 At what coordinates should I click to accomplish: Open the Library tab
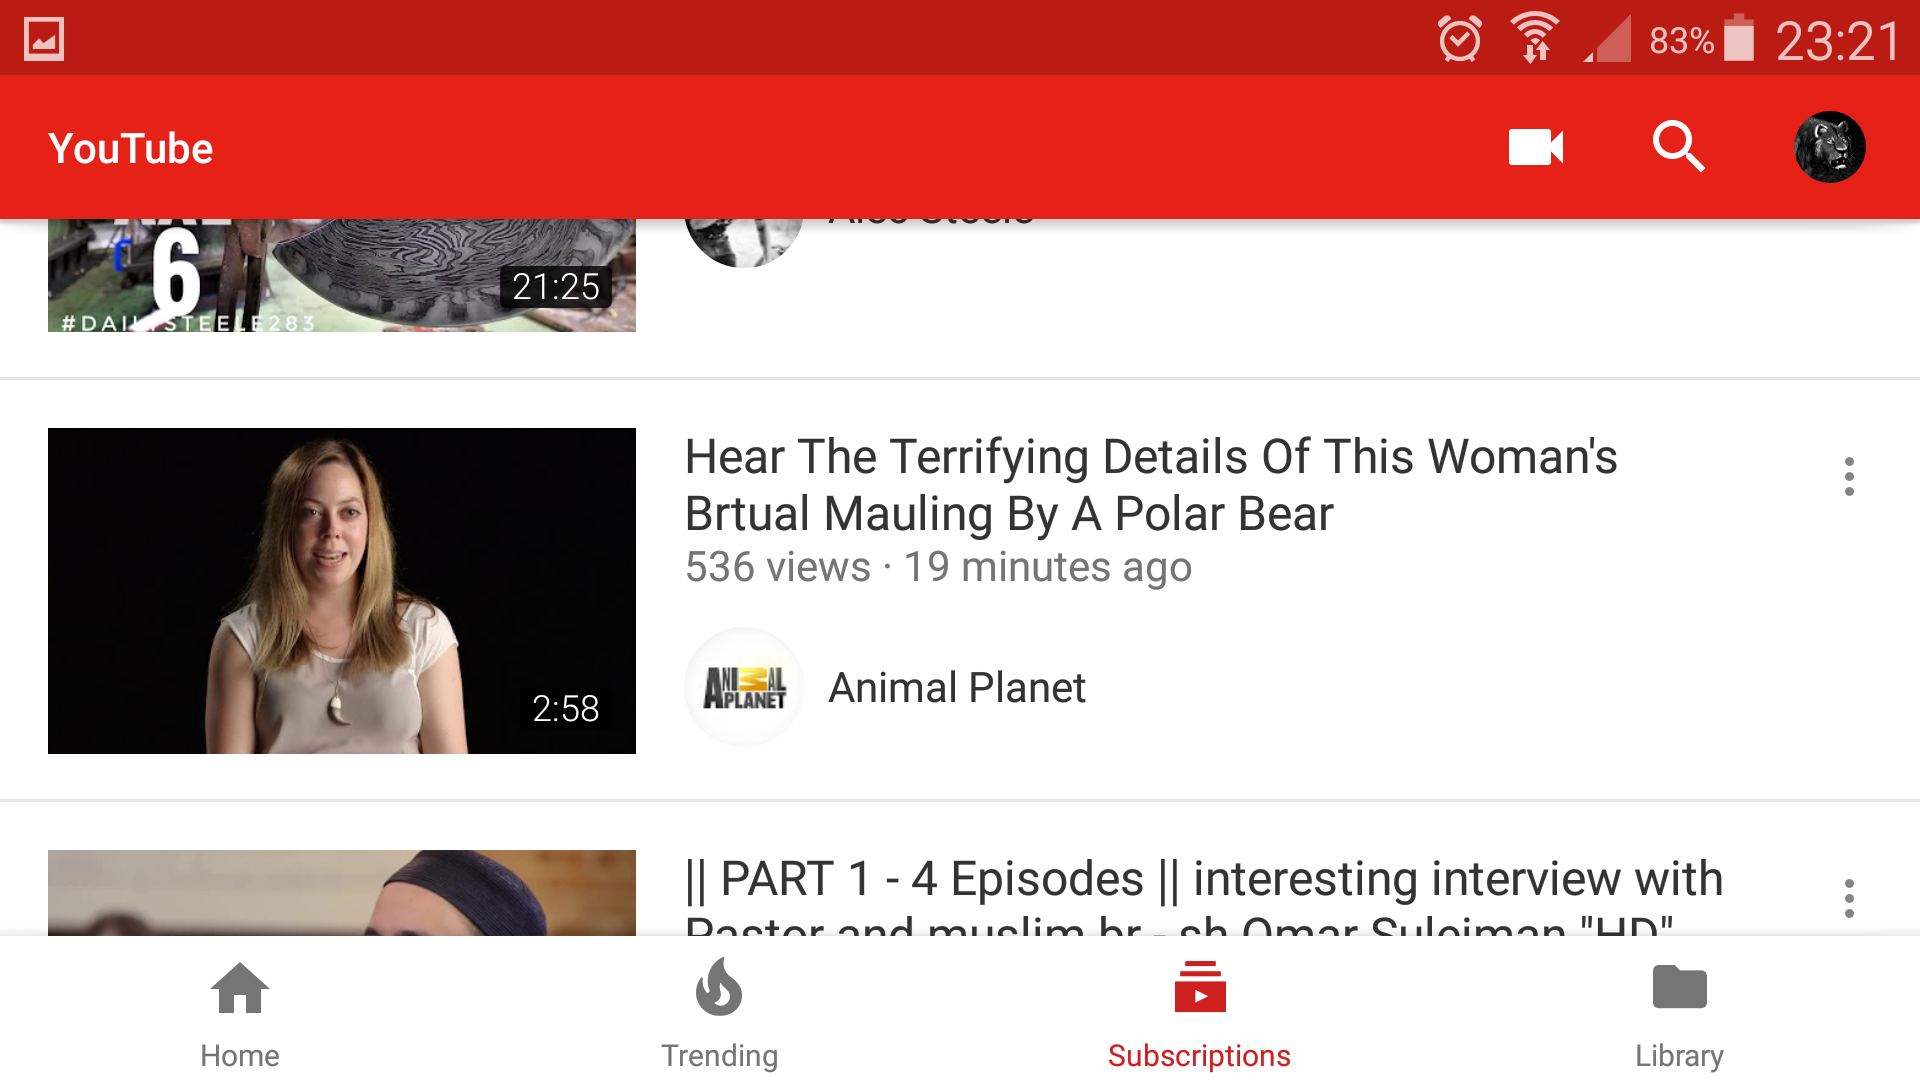point(1680,1014)
